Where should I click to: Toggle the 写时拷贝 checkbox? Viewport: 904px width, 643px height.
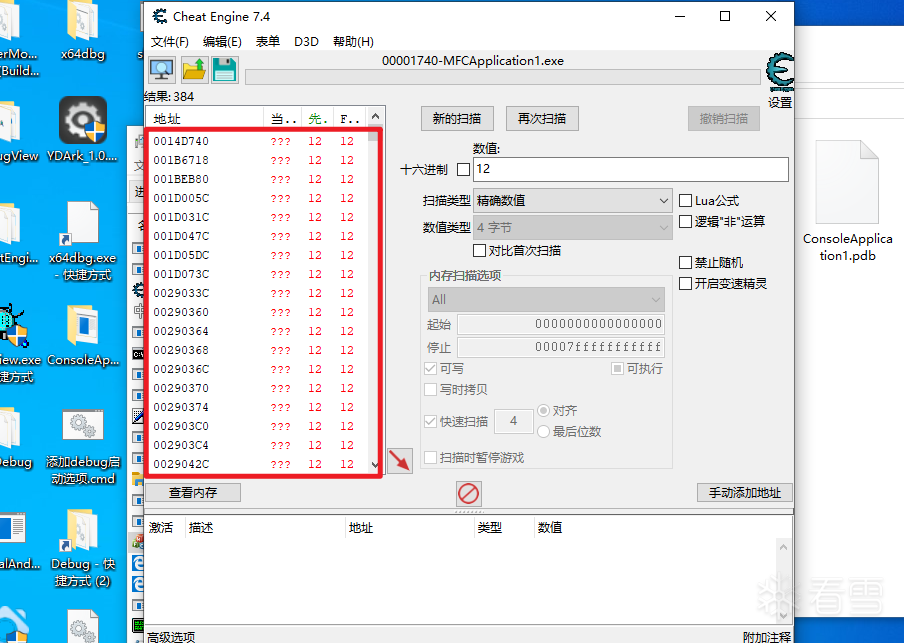pyautogui.click(x=430, y=389)
